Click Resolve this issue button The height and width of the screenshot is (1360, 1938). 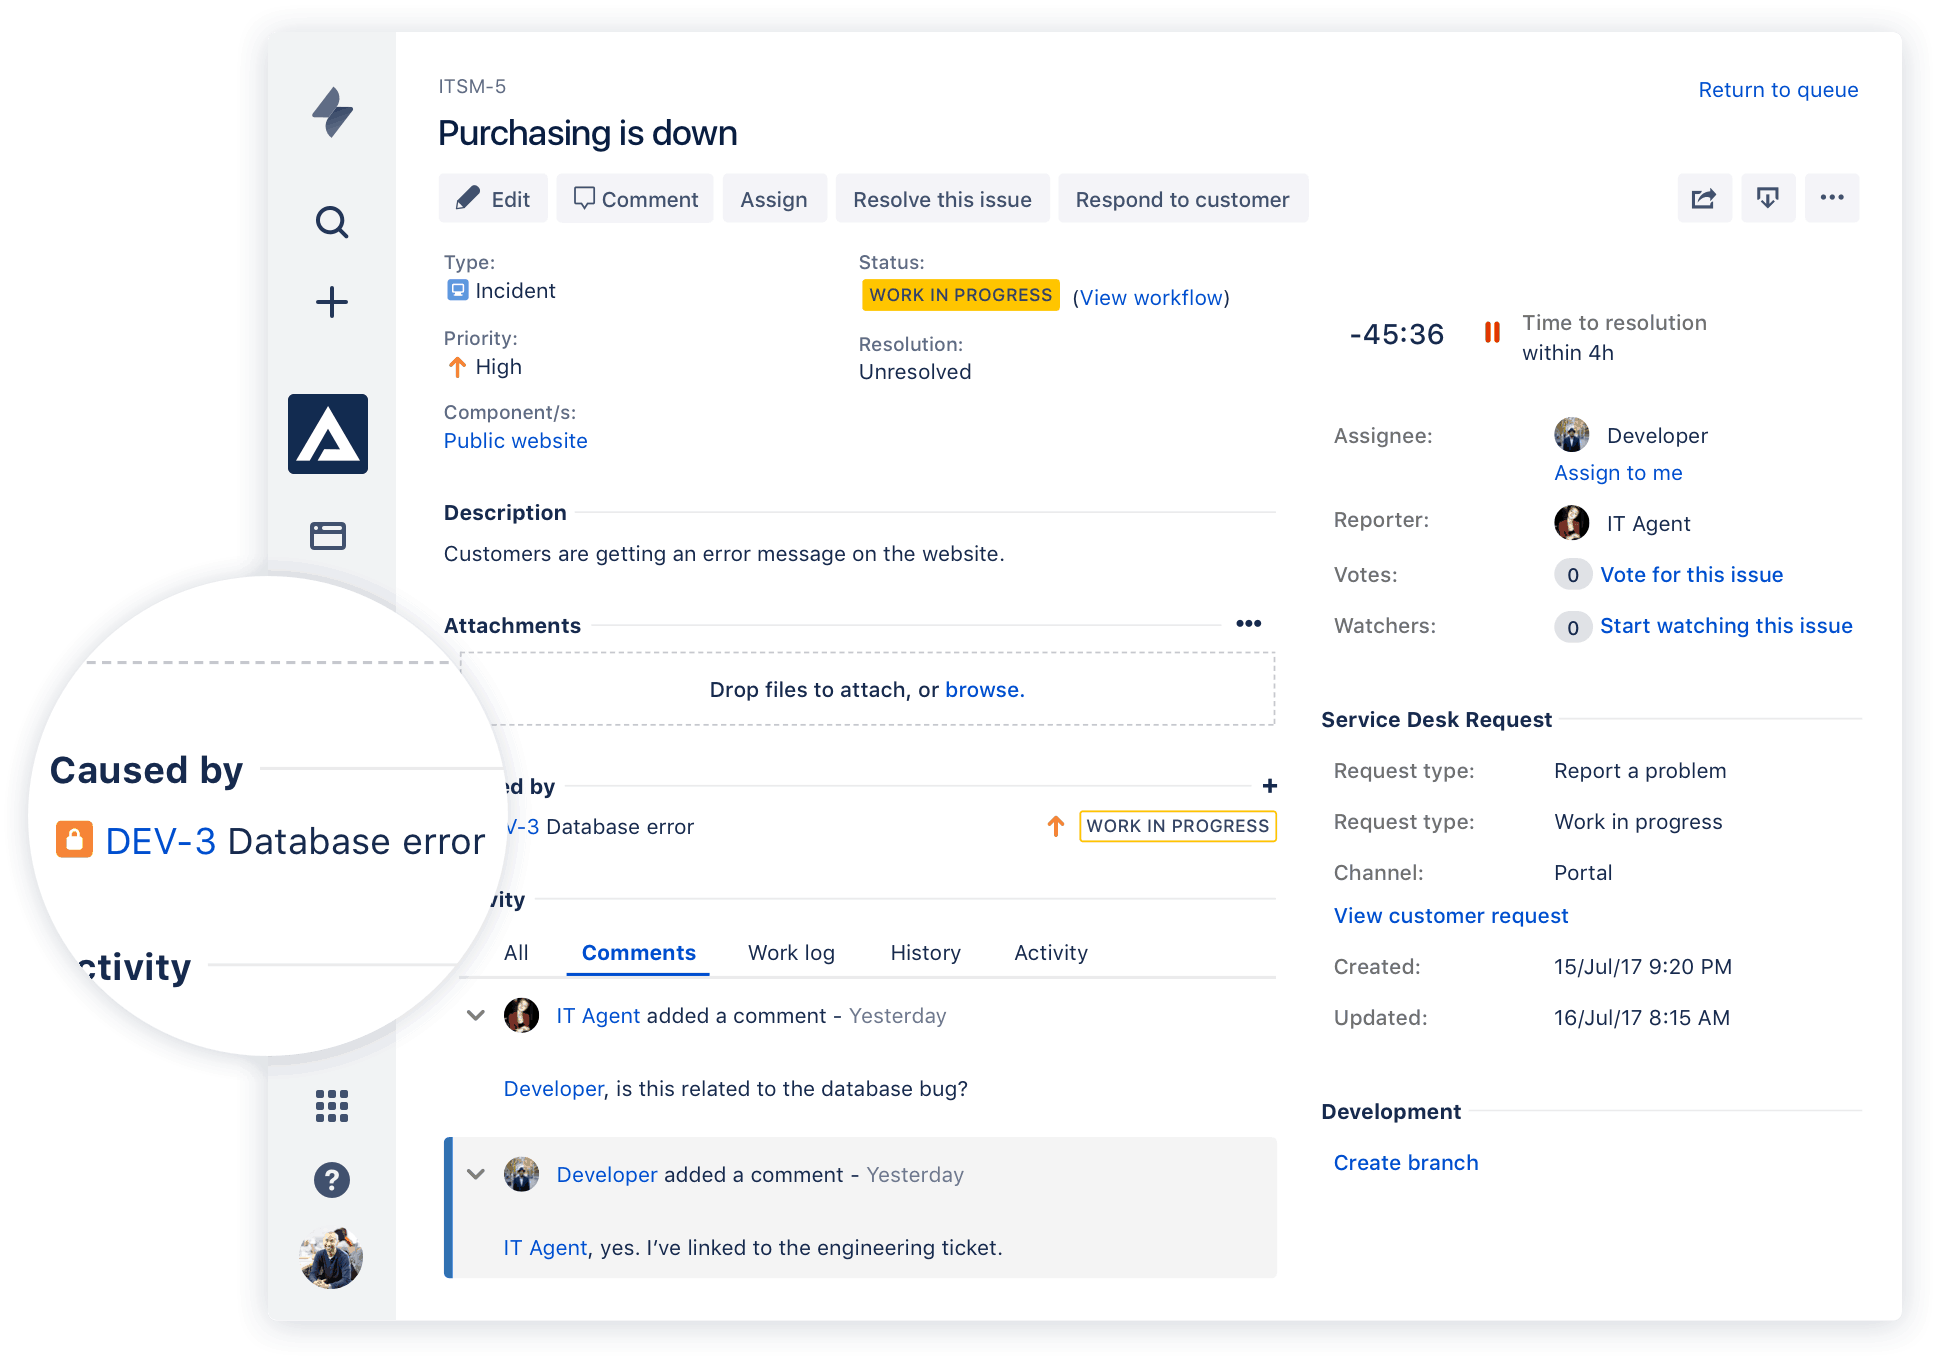tap(942, 198)
